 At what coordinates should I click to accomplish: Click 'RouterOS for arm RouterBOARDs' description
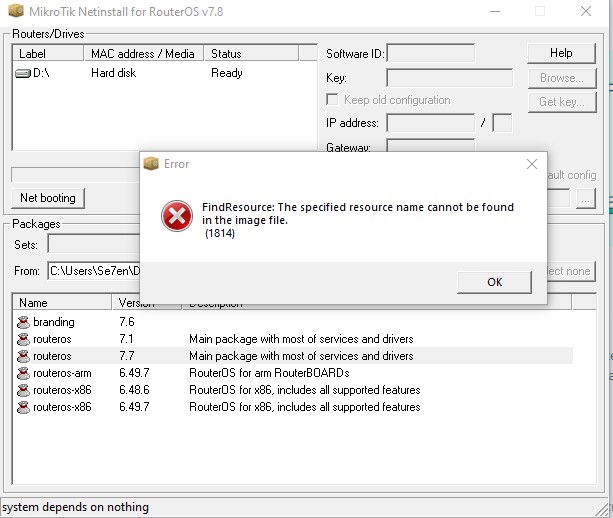(269, 373)
